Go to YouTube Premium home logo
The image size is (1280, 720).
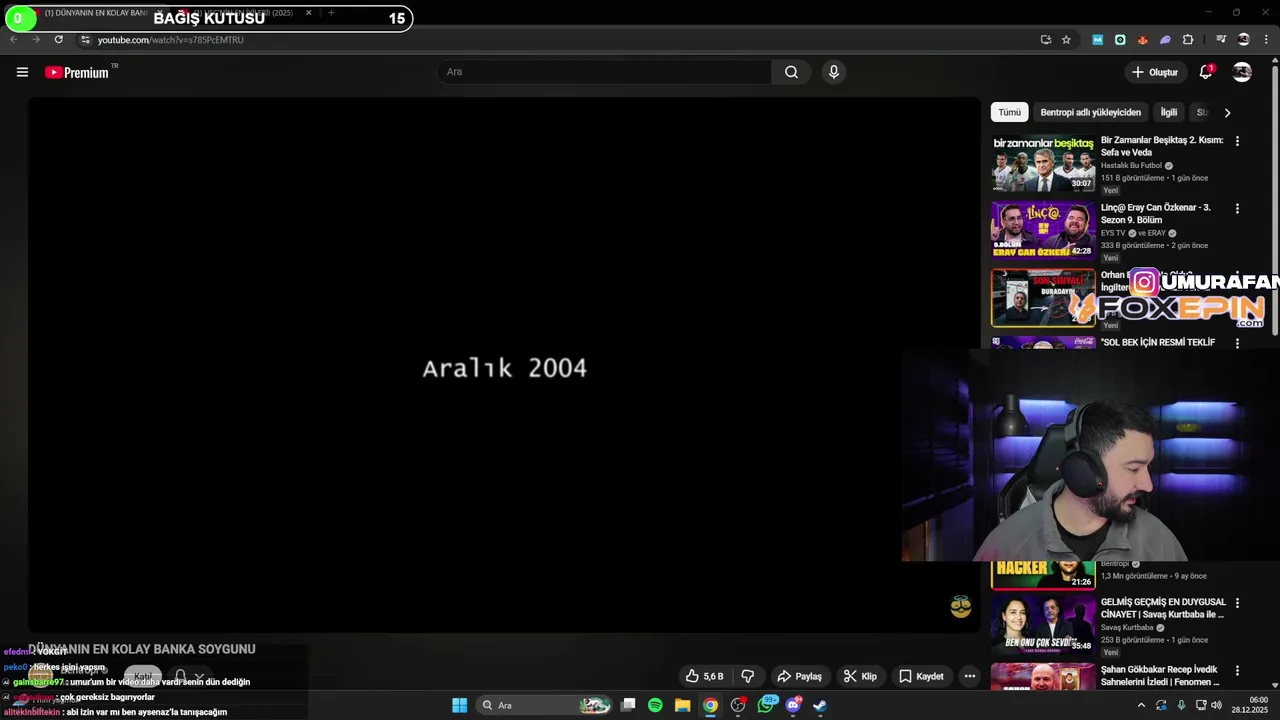point(77,72)
